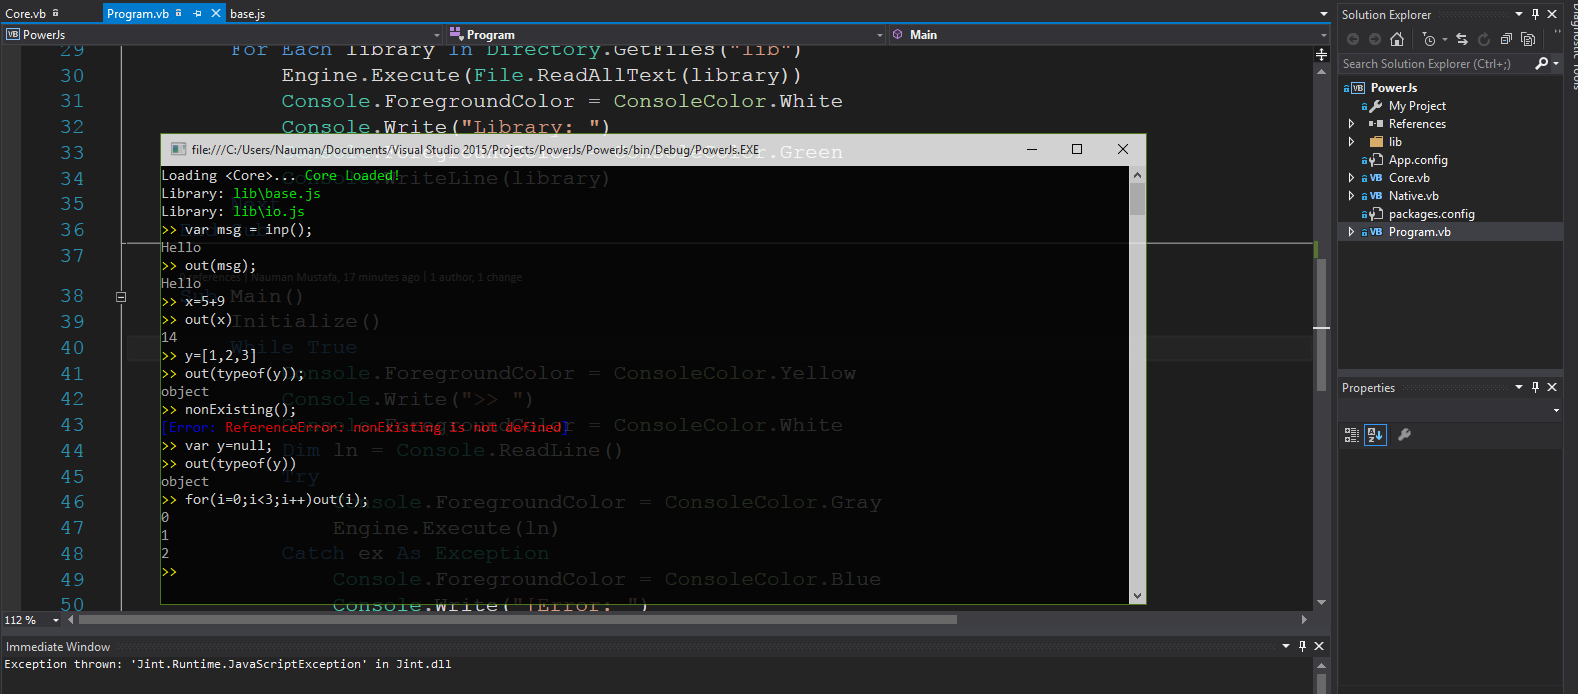Switch to the base.js tab

248,14
